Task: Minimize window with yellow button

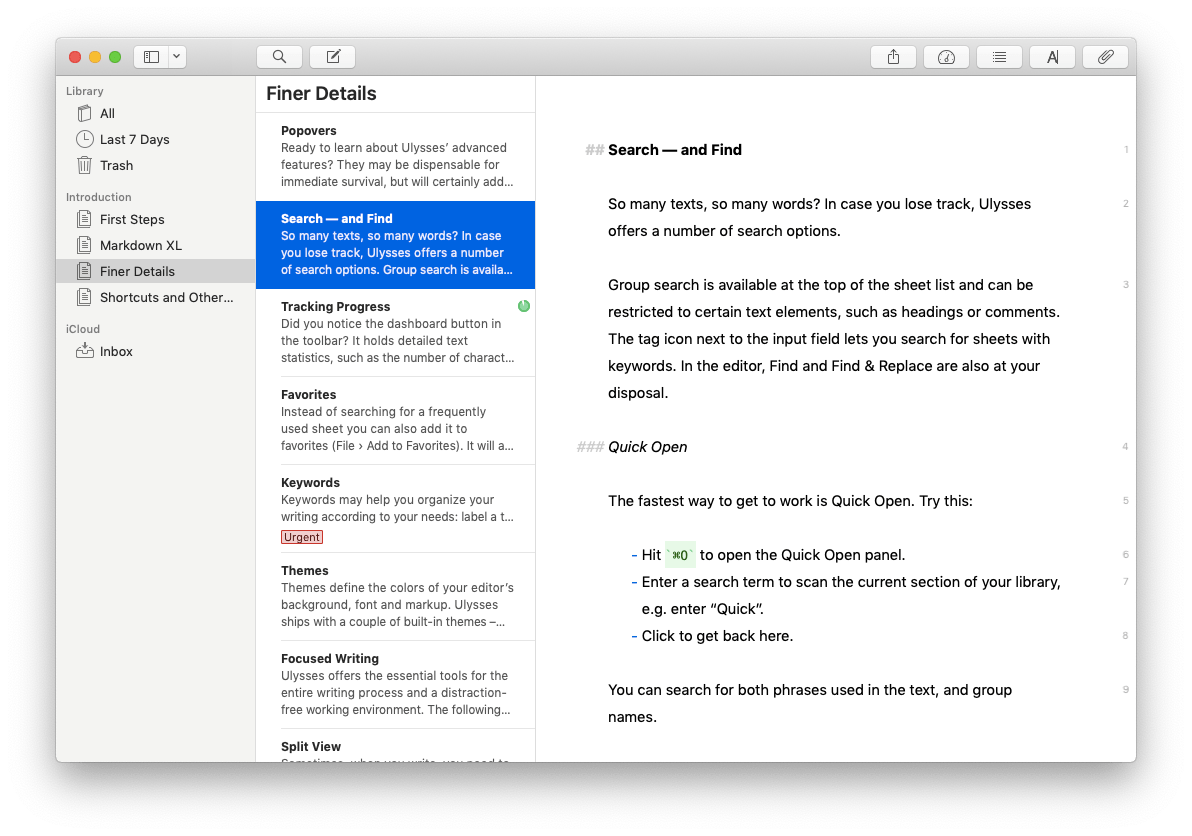Action: pyautogui.click(x=95, y=57)
